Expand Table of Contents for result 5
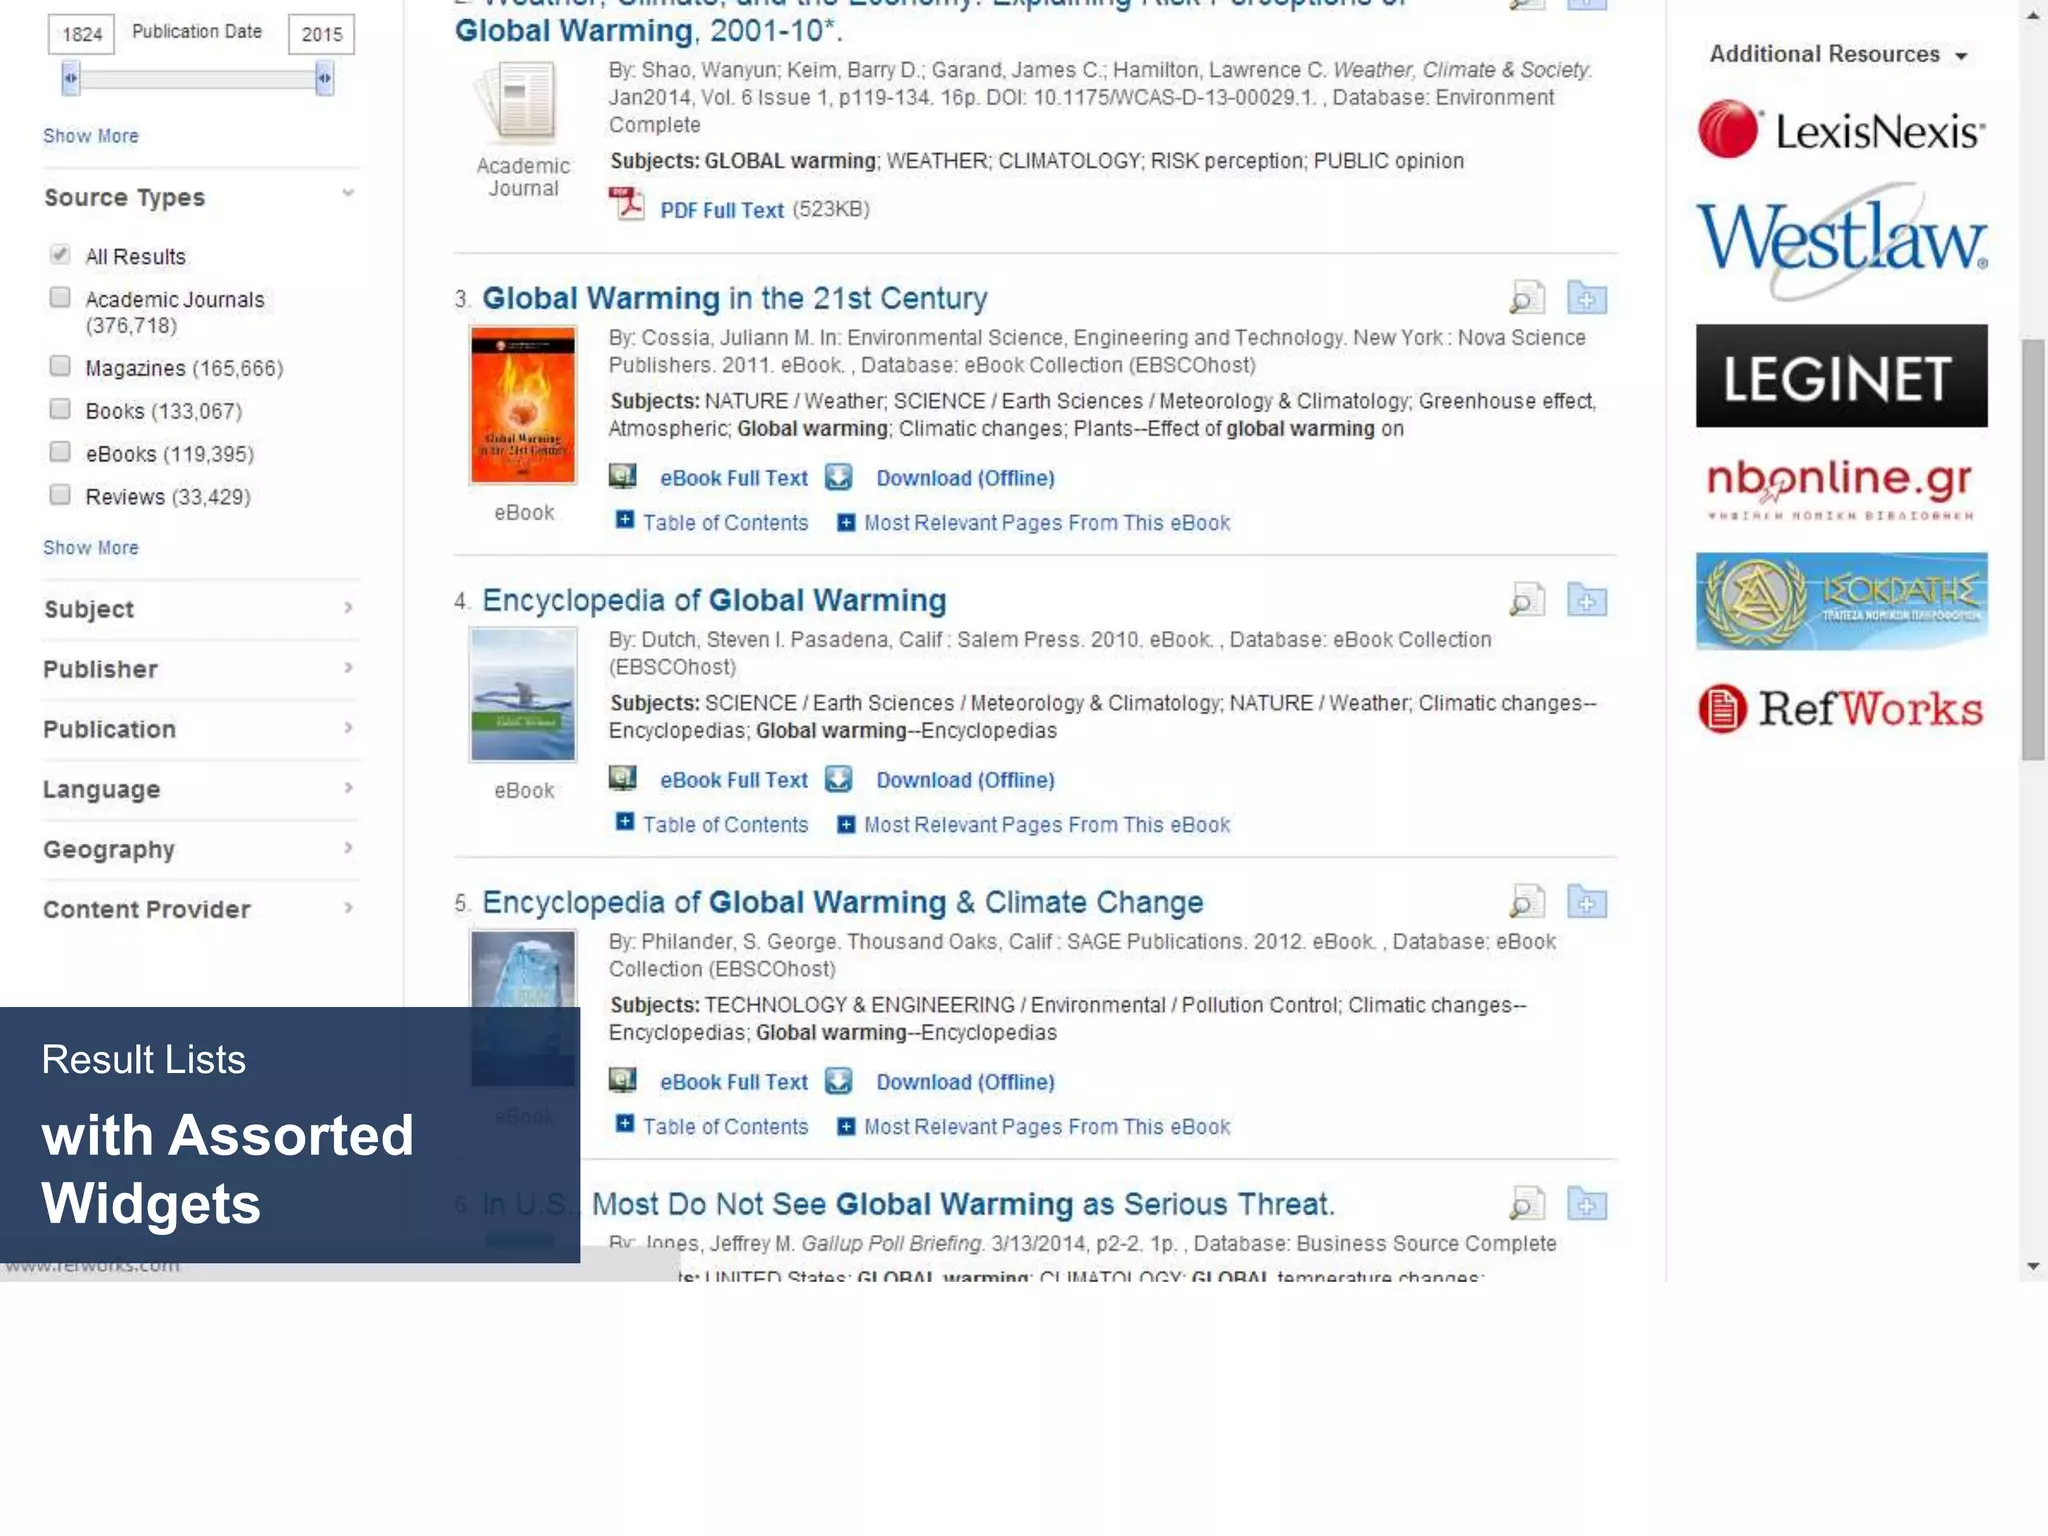 (x=712, y=1126)
